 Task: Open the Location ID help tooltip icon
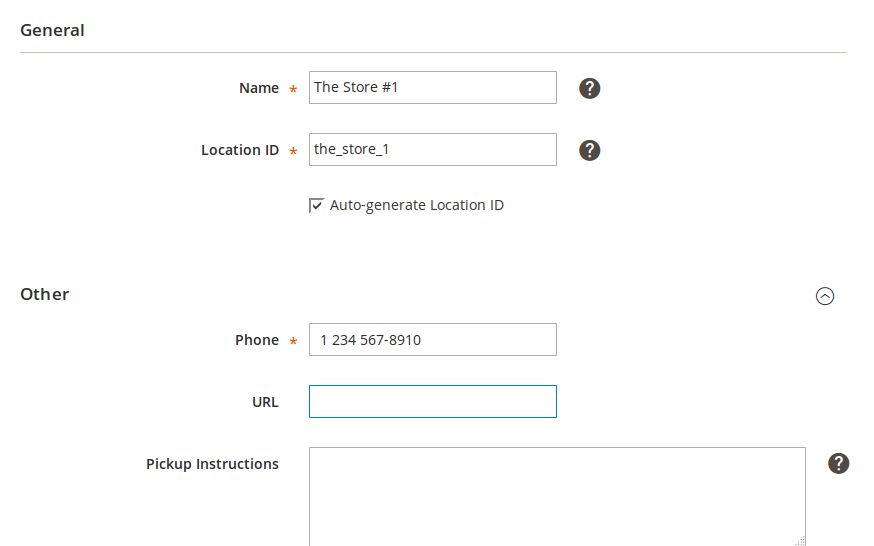click(590, 150)
